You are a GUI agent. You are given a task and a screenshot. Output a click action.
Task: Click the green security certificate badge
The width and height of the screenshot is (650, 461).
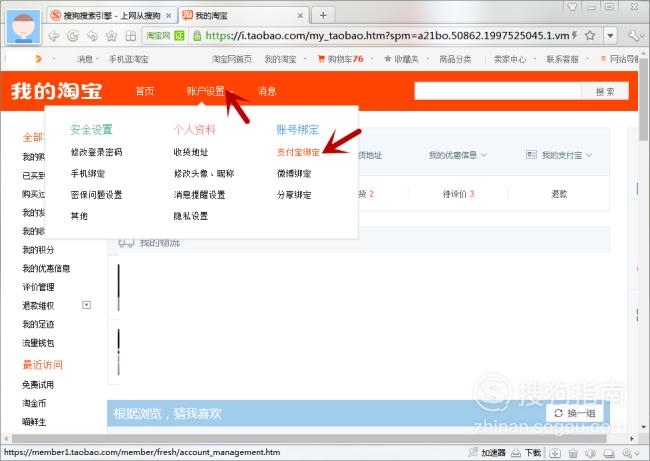coord(179,36)
